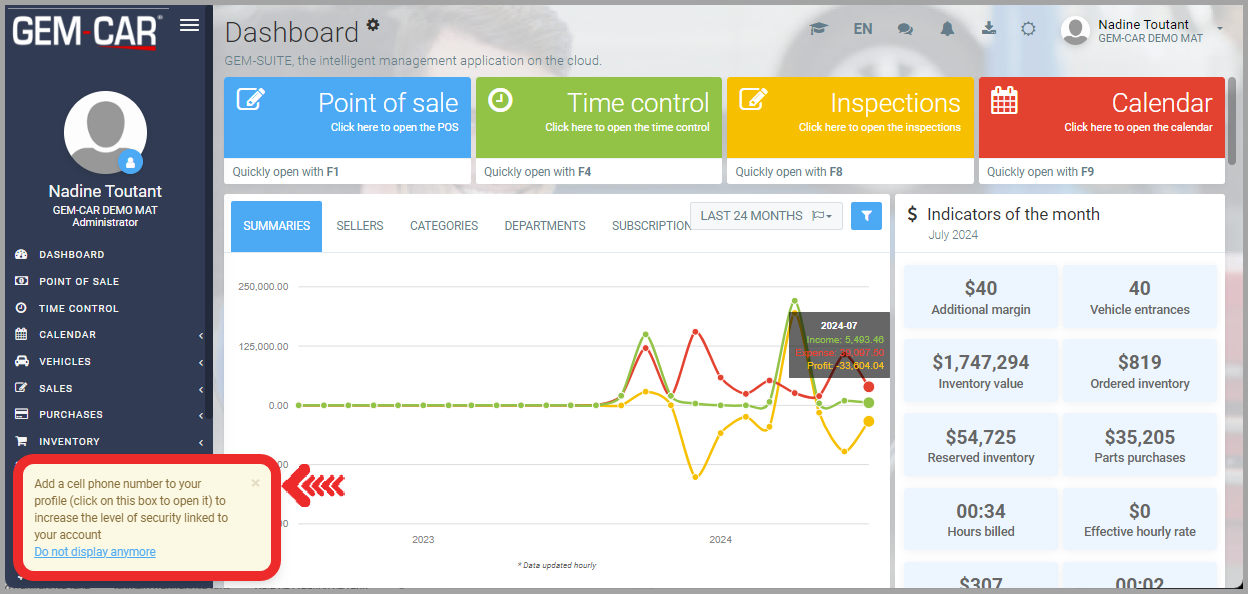Click the blue chart filter button
Viewport: 1248px width, 594px height.
coord(866,215)
